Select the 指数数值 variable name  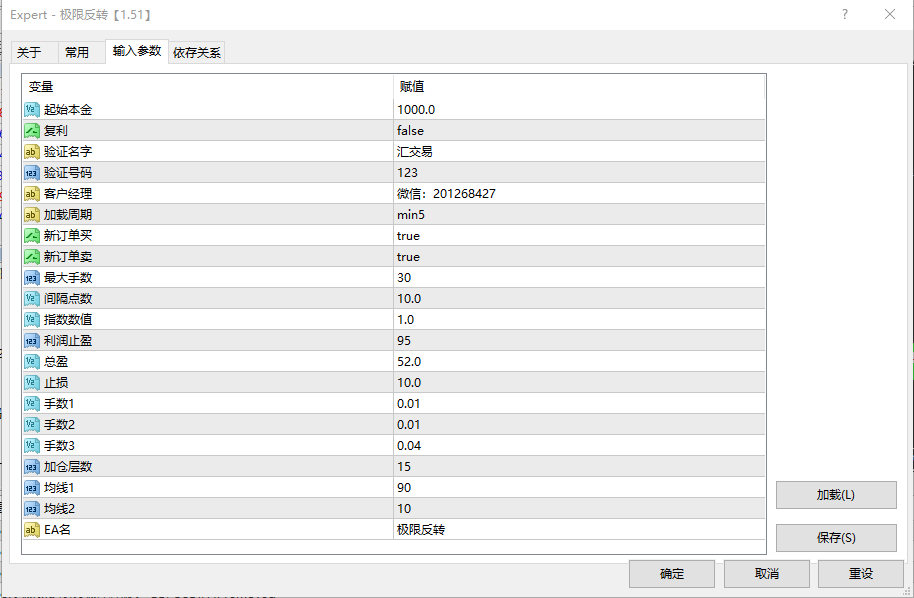tap(68, 319)
